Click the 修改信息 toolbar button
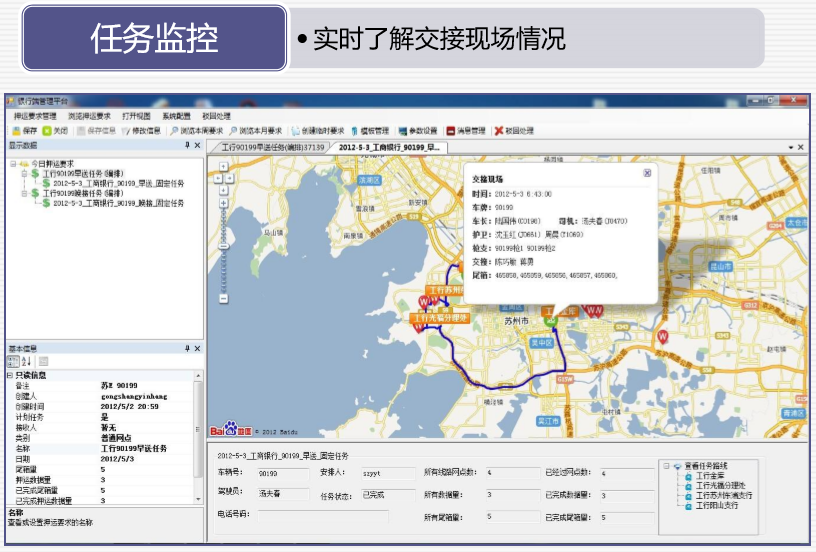816x552 pixels. 141,131
